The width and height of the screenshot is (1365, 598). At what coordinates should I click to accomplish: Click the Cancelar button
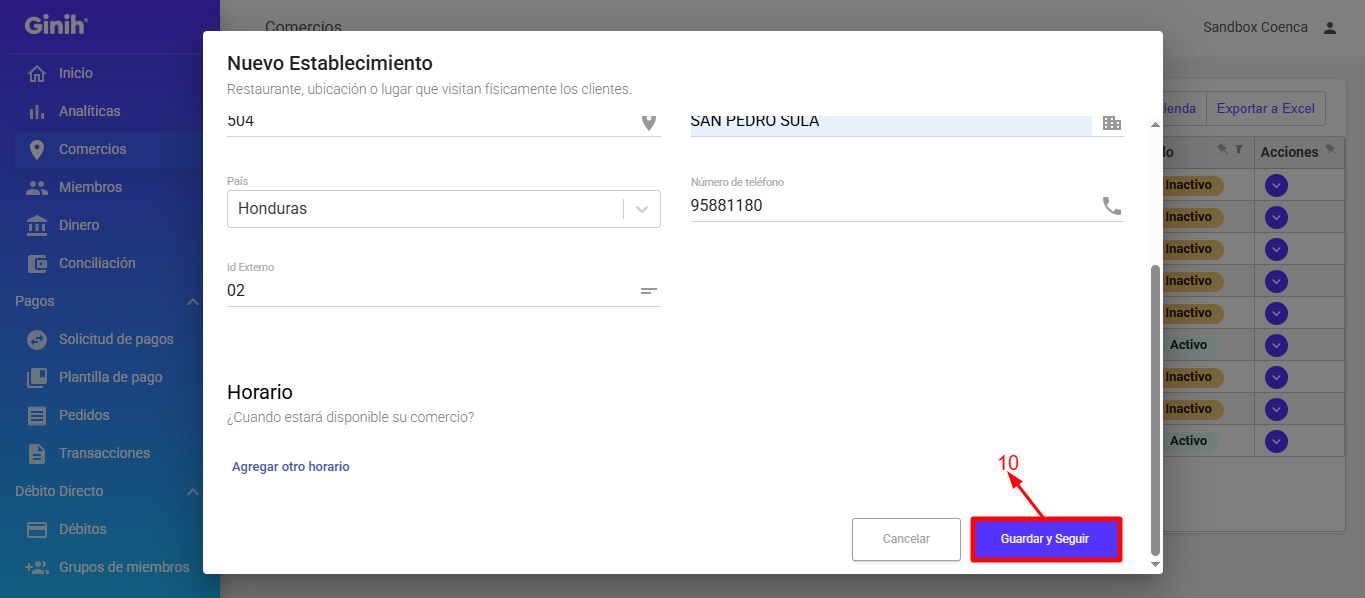pyautogui.click(x=906, y=539)
